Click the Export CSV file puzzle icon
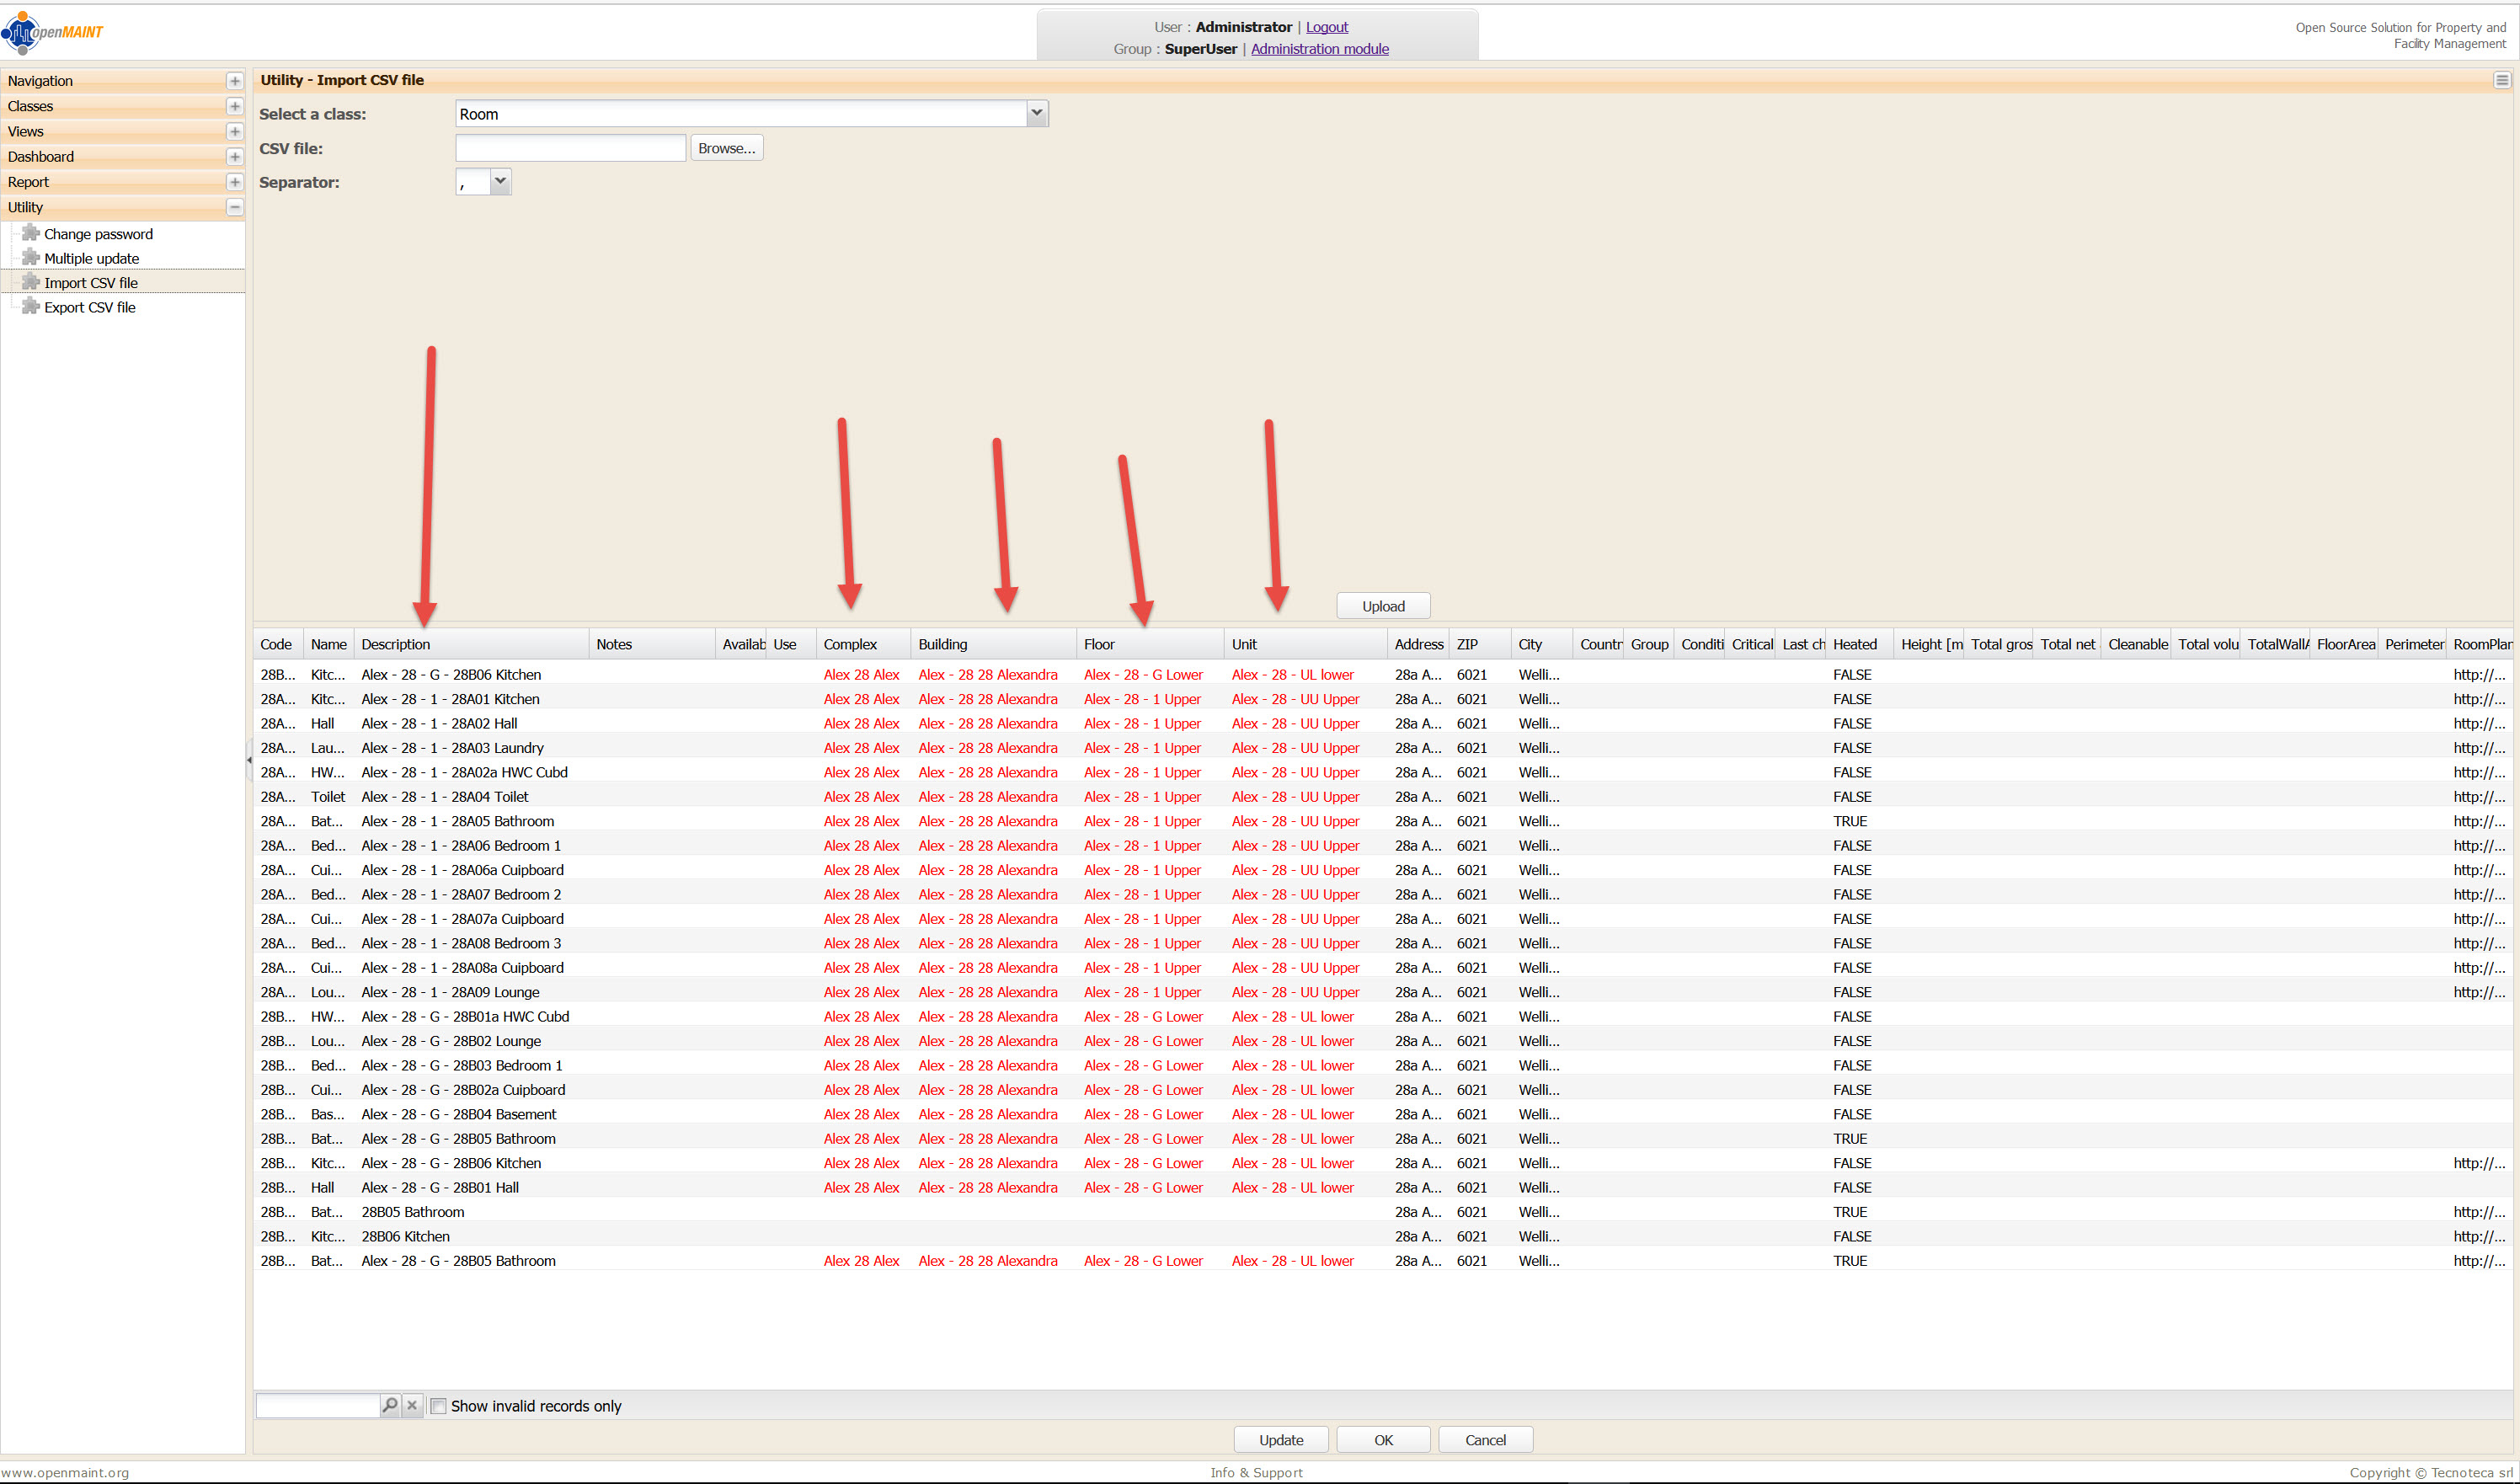The width and height of the screenshot is (2520, 1484). [31, 307]
